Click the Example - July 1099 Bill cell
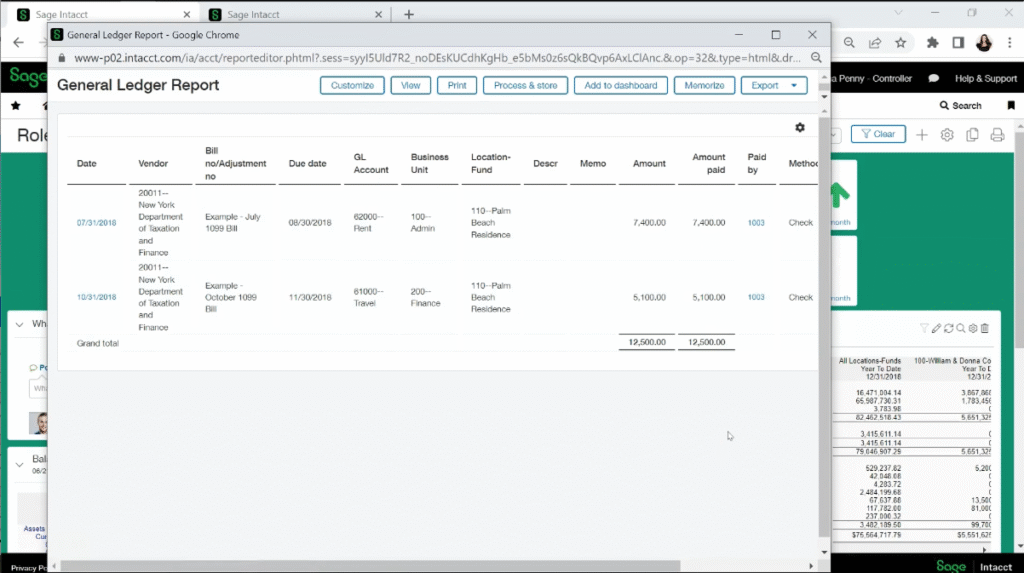This screenshot has width=1024, height=573. tap(232, 223)
